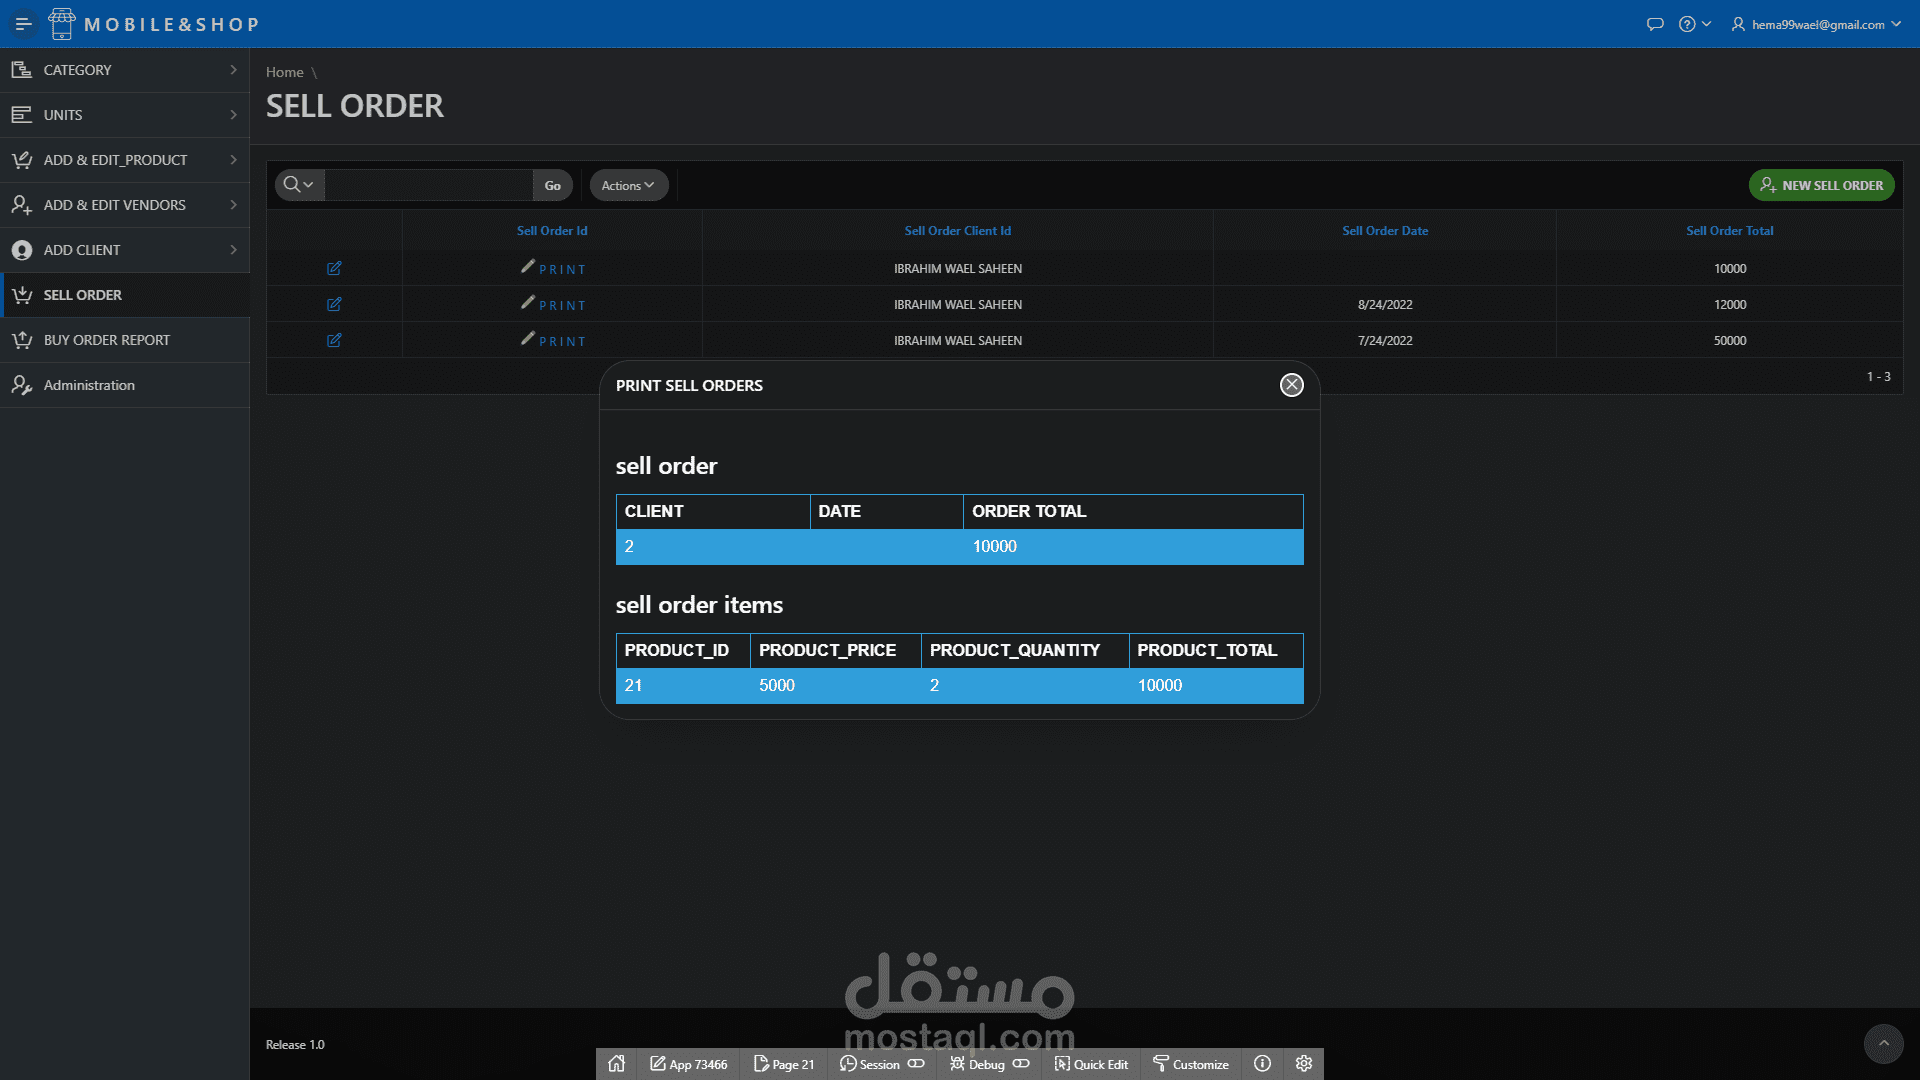The image size is (1920, 1080).
Task: Click the NEW SELL ORDER button
Action: 1821,185
